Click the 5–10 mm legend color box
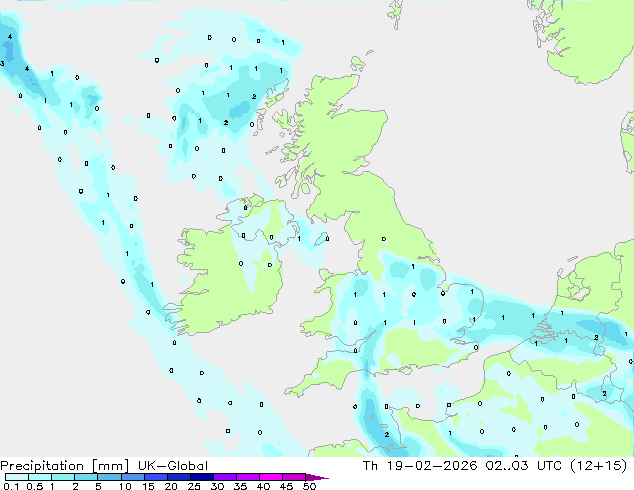 point(109,477)
